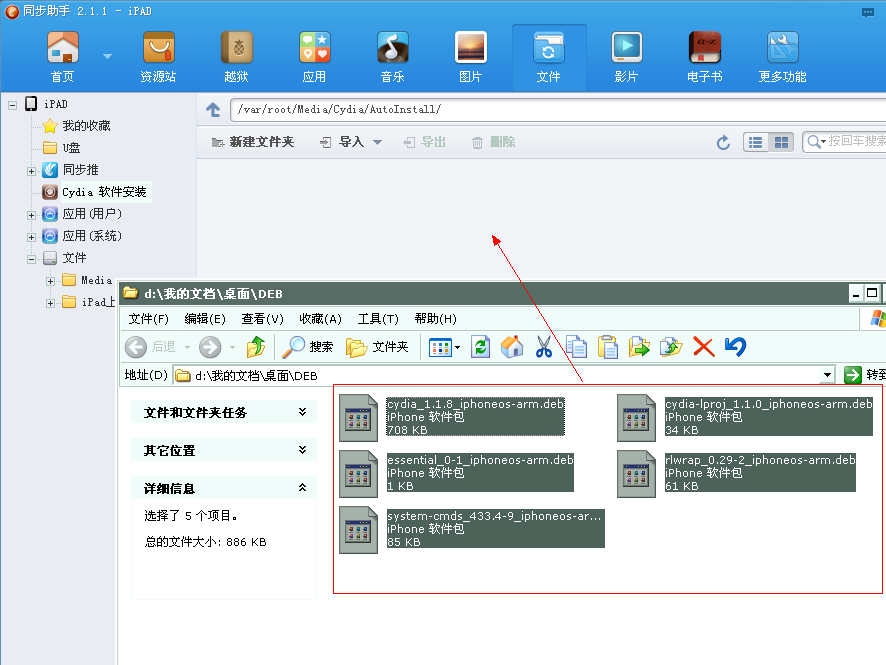This screenshot has height=665, width=886.
Task: Click the copy icon in Explorer toolbar
Action: [x=576, y=347]
